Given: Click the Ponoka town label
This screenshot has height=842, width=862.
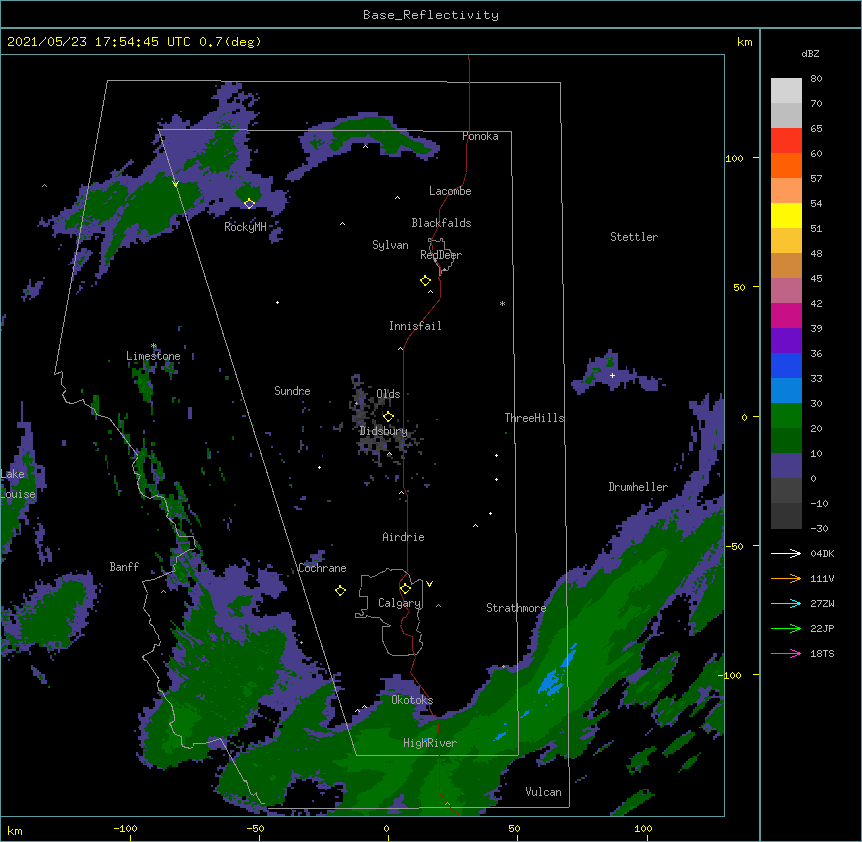Looking at the screenshot, I should (x=480, y=136).
